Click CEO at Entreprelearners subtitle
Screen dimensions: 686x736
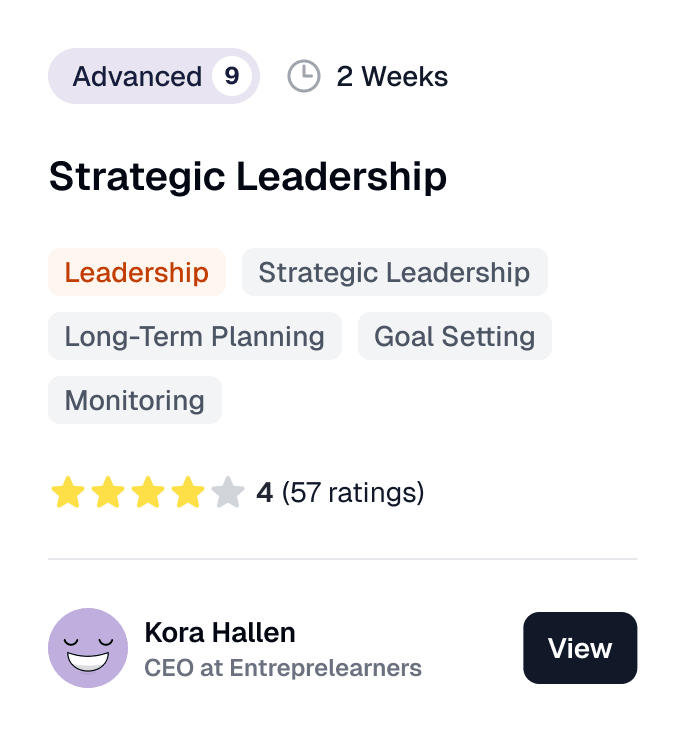283,668
